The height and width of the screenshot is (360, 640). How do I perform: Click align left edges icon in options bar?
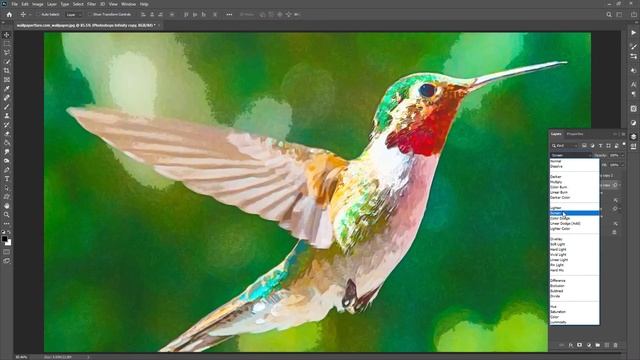(x=143, y=15)
